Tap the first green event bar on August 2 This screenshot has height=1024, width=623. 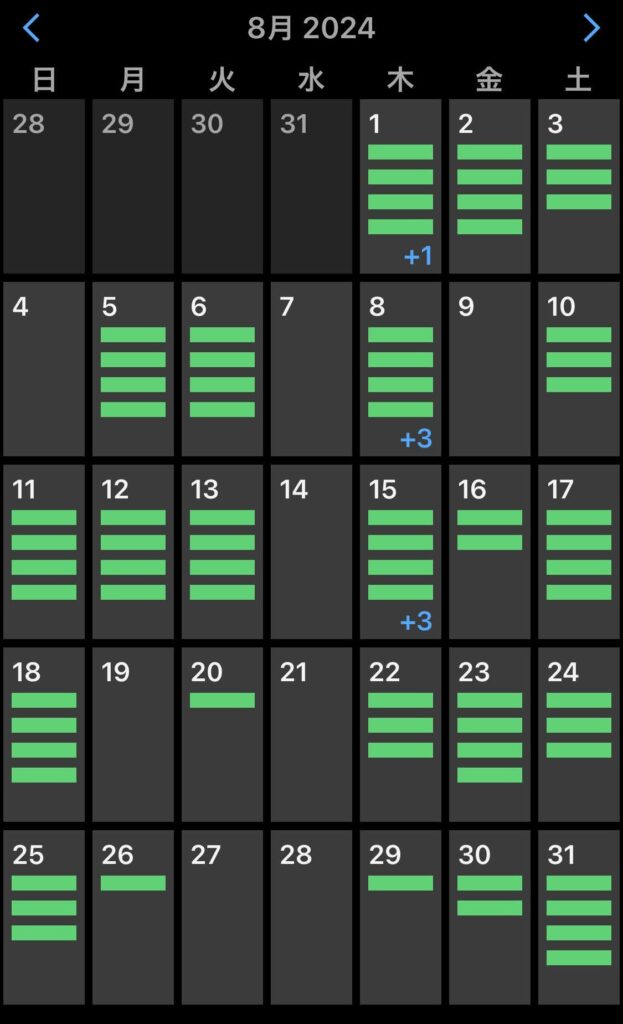click(489, 152)
